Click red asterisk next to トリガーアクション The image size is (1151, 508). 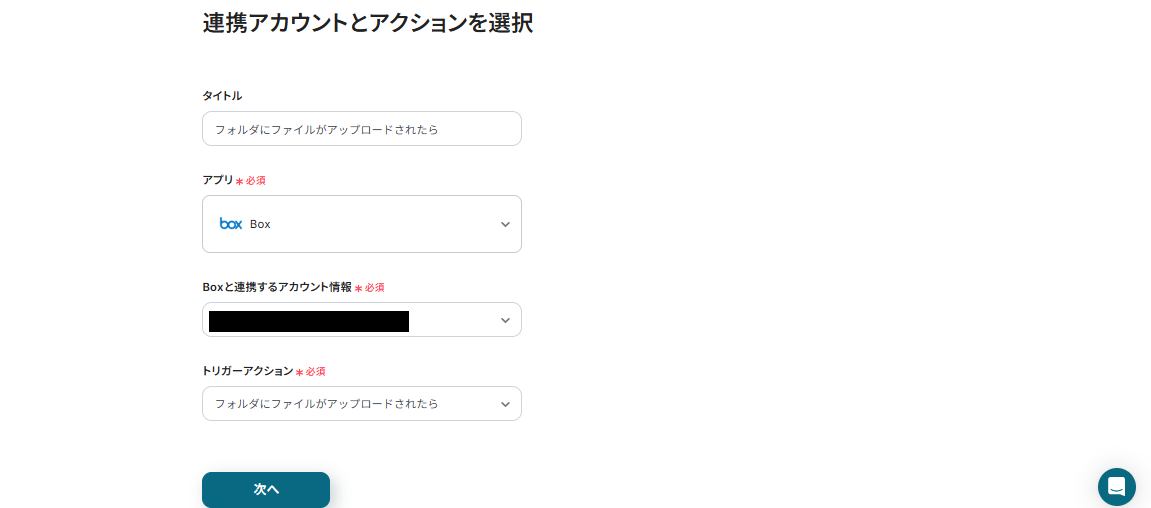[299, 372]
